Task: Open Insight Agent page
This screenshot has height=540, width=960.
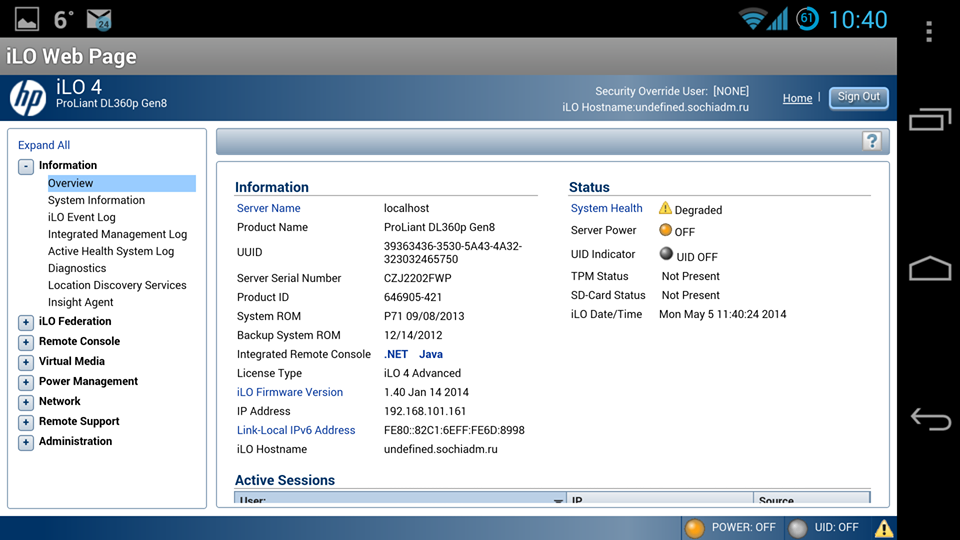Action: 80,302
